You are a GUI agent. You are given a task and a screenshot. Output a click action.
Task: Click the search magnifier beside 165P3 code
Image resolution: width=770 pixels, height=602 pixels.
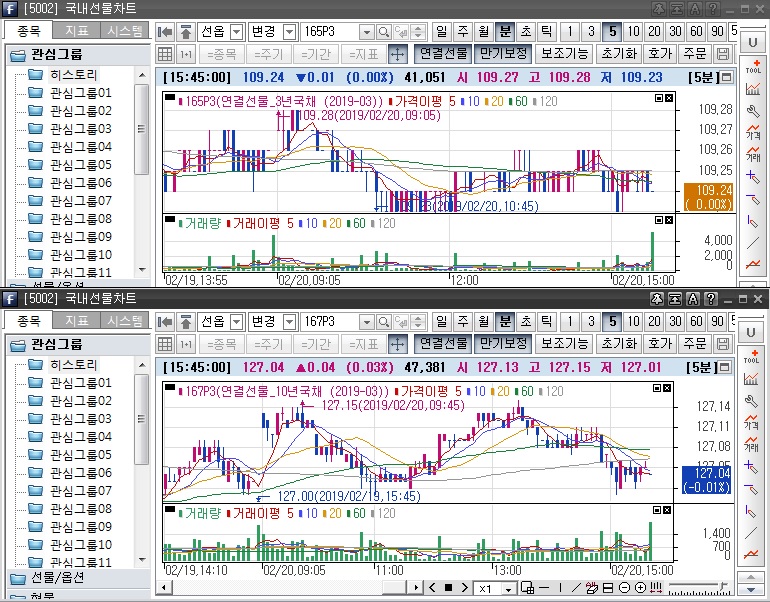click(x=383, y=31)
